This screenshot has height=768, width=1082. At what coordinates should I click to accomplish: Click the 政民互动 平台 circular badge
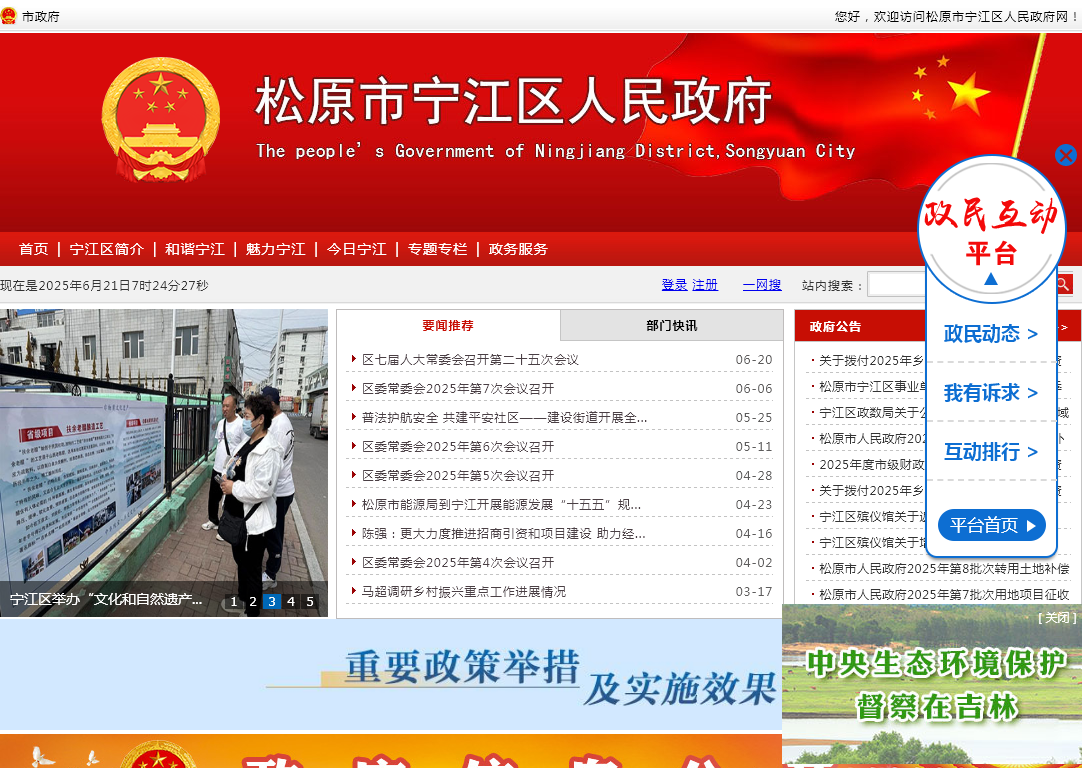(991, 229)
